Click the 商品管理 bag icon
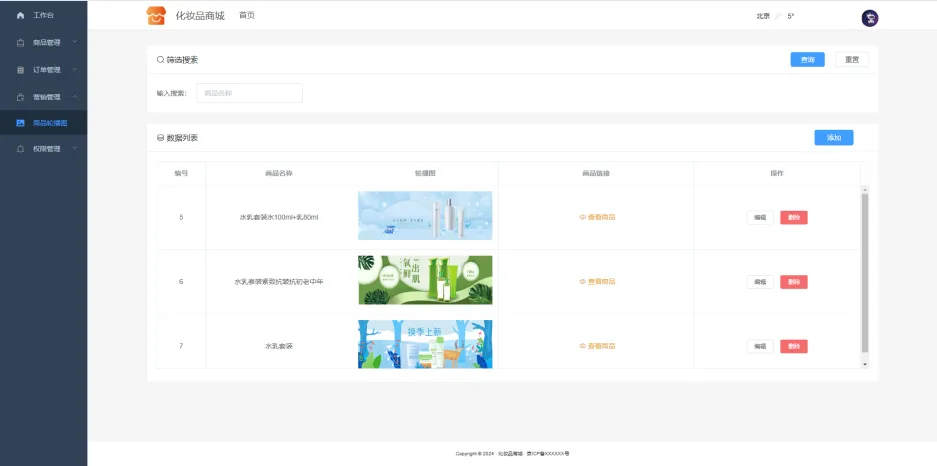Screen dimensions: 937x466 click(20, 43)
